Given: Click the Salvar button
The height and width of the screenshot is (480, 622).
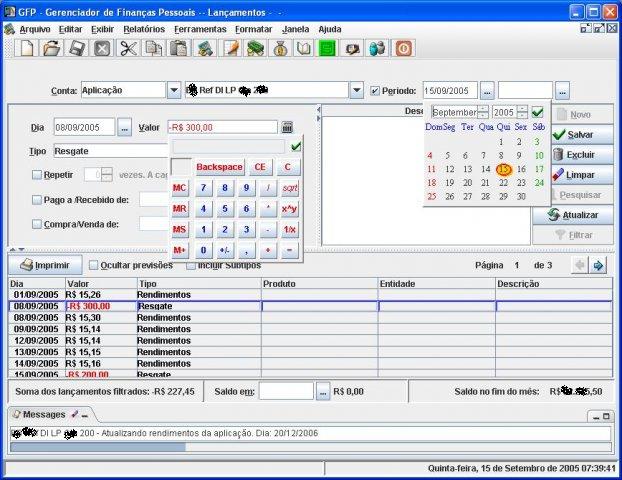Looking at the screenshot, I should pyautogui.click(x=572, y=134).
